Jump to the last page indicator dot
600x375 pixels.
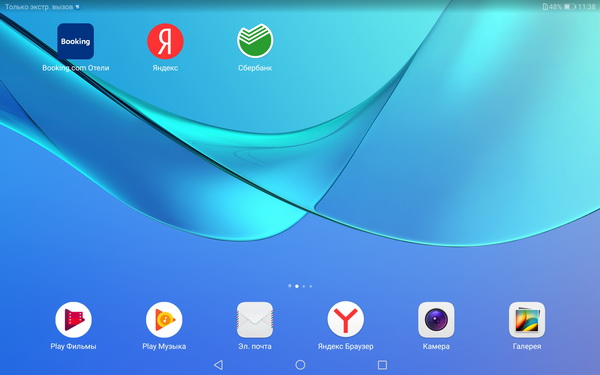(311, 286)
